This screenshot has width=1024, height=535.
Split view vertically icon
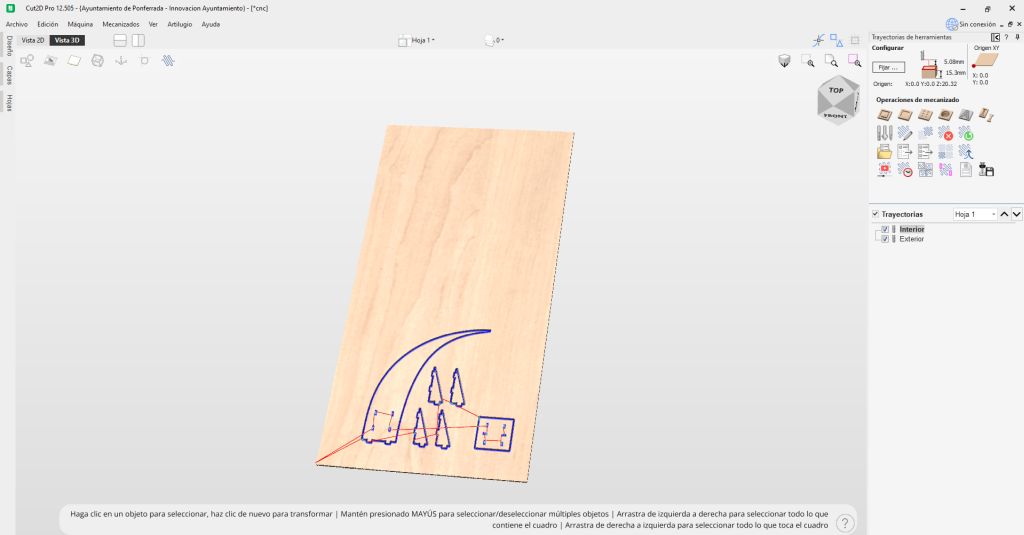(138, 41)
